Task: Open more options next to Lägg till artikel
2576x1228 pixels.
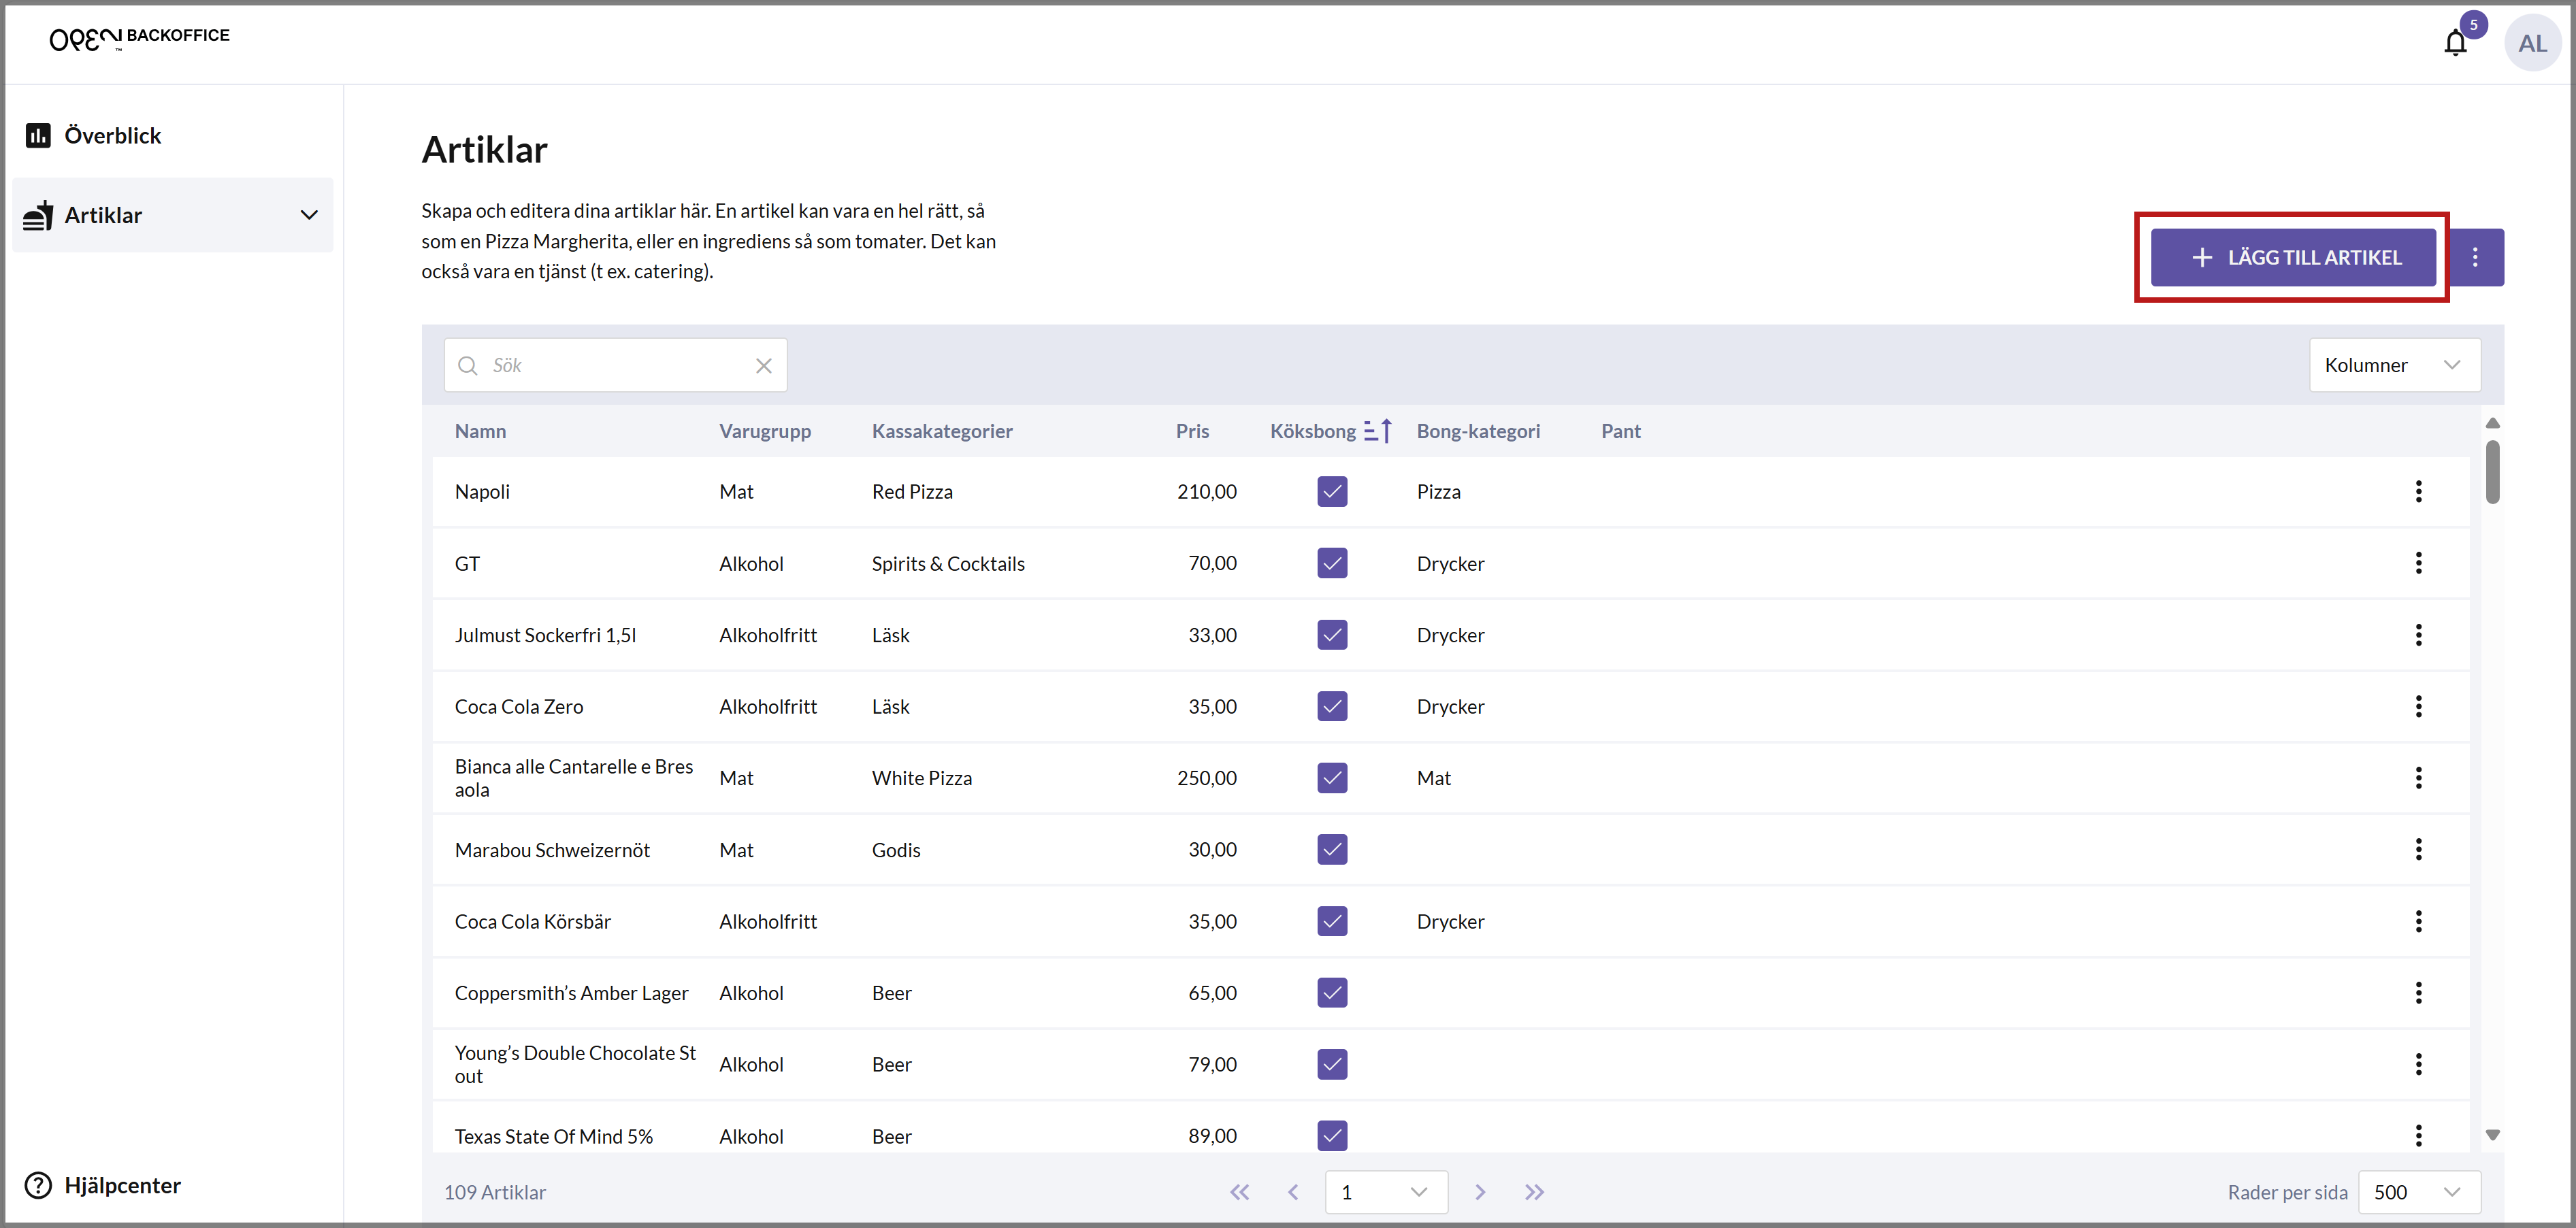Action: pyautogui.click(x=2475, y=257)
